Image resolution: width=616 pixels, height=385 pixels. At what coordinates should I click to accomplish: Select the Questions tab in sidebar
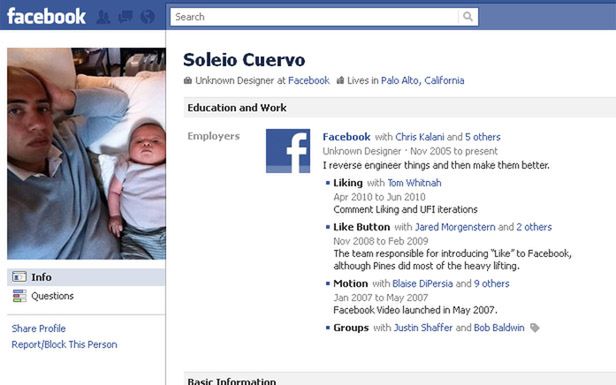tap(86, 296)
